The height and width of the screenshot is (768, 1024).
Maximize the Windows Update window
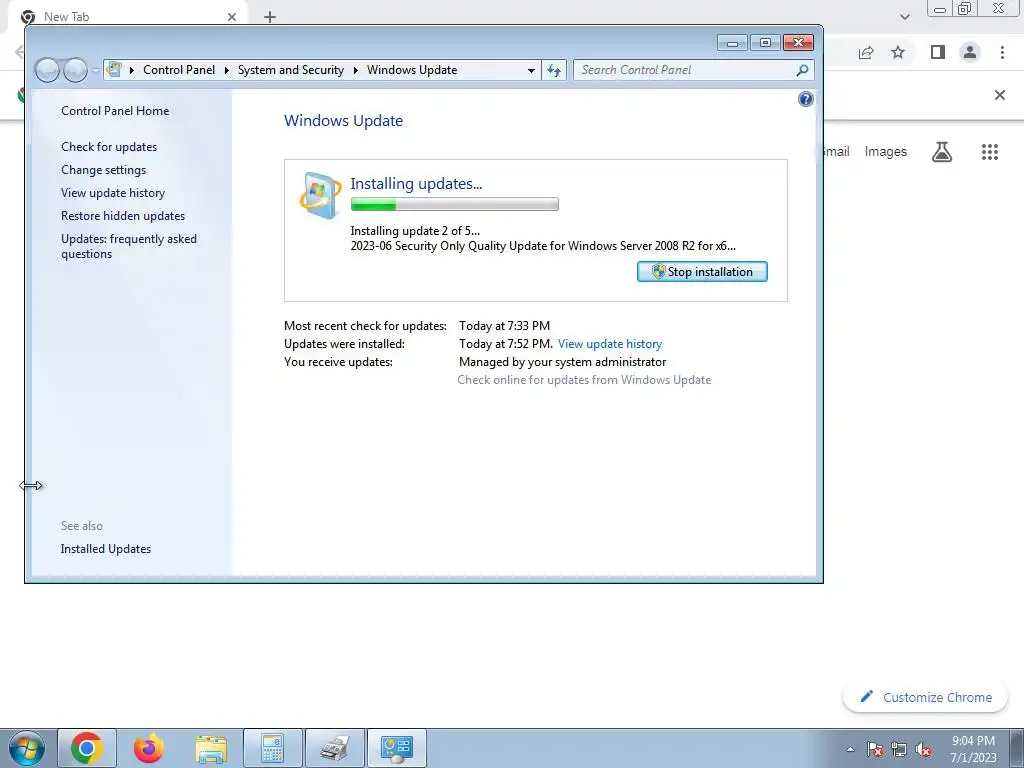(x=765, y=43)
